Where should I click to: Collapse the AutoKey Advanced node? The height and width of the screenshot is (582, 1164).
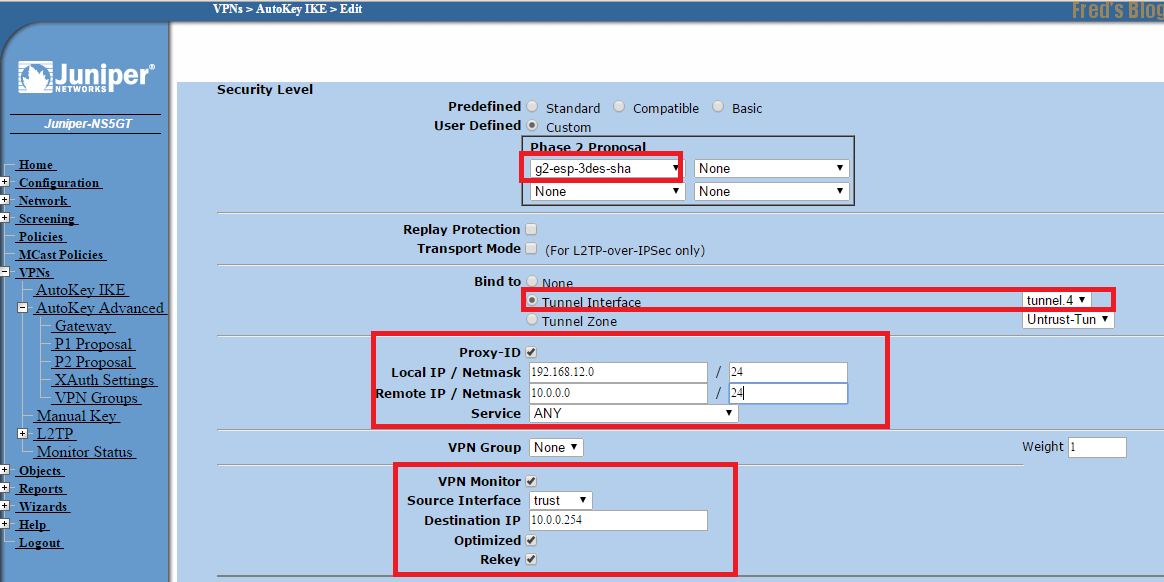click(x=22, y=307)
